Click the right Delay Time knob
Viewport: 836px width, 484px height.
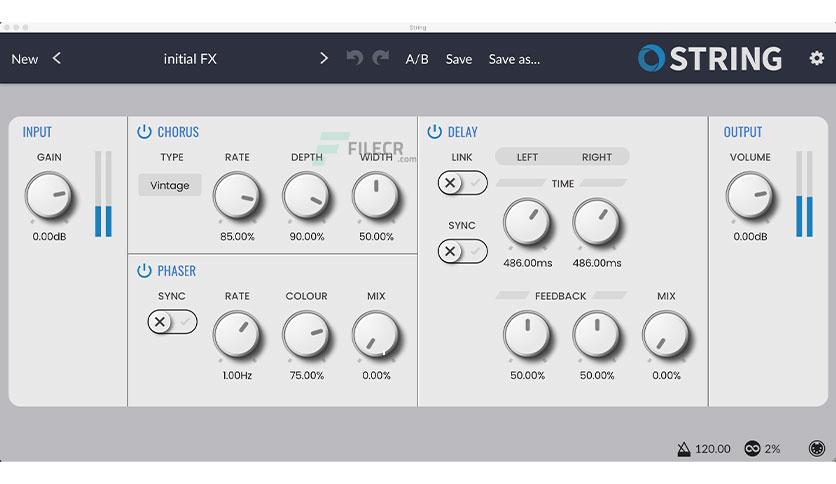coord(597,222)
